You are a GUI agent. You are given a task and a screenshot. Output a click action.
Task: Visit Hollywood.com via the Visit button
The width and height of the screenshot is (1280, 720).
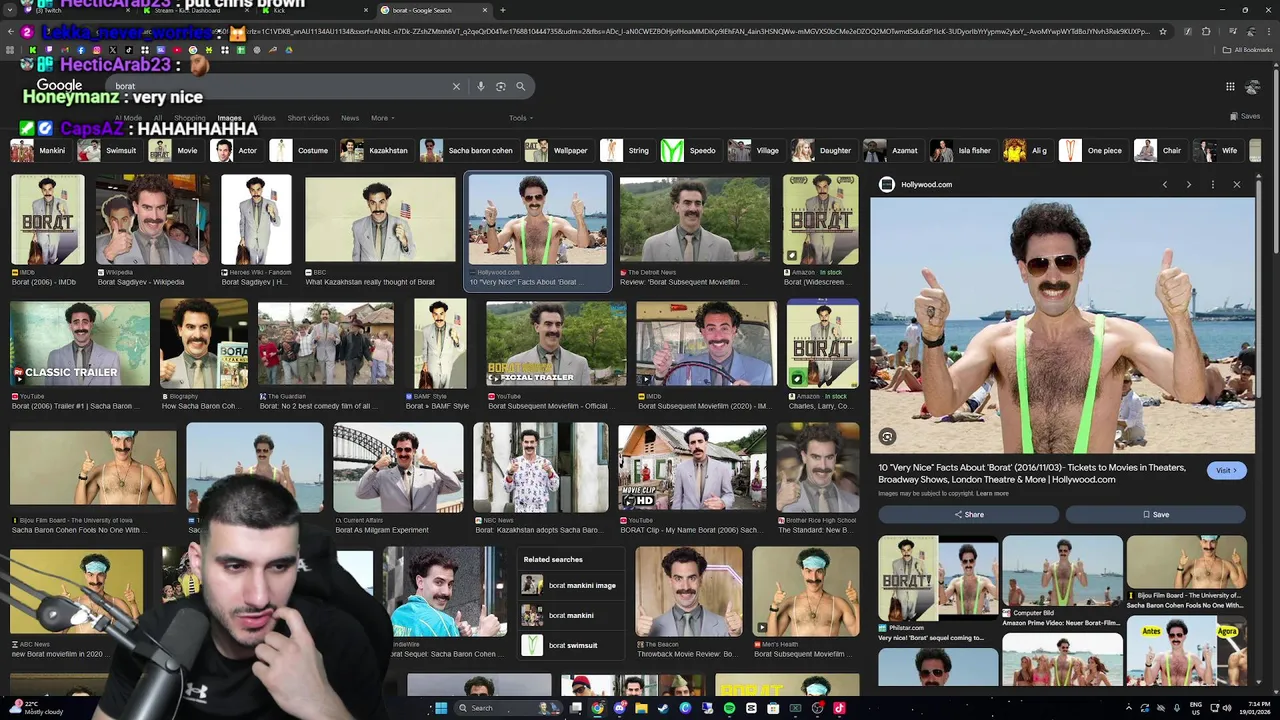coord(1226,470)
